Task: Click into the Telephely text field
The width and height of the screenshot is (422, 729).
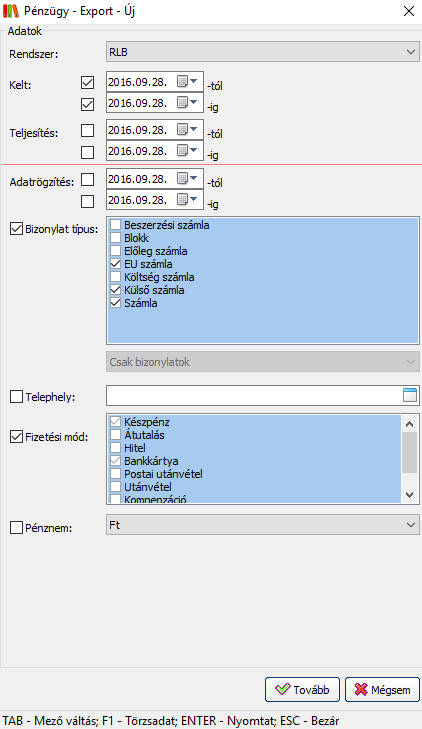Action: [x=254, y=396]
